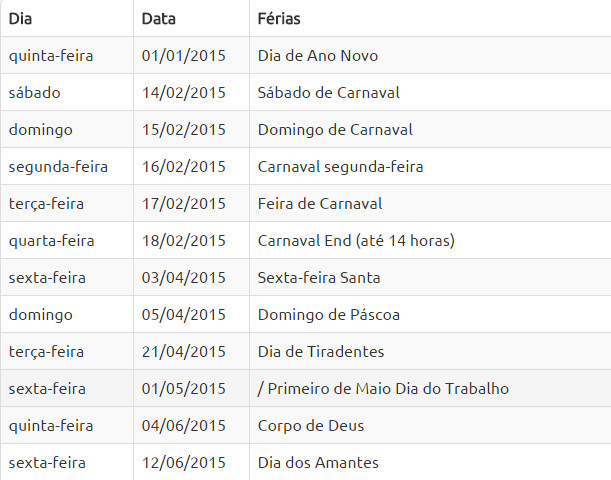
Task: Click the 'sábado' weekday cell
Action: pos(35,93)
